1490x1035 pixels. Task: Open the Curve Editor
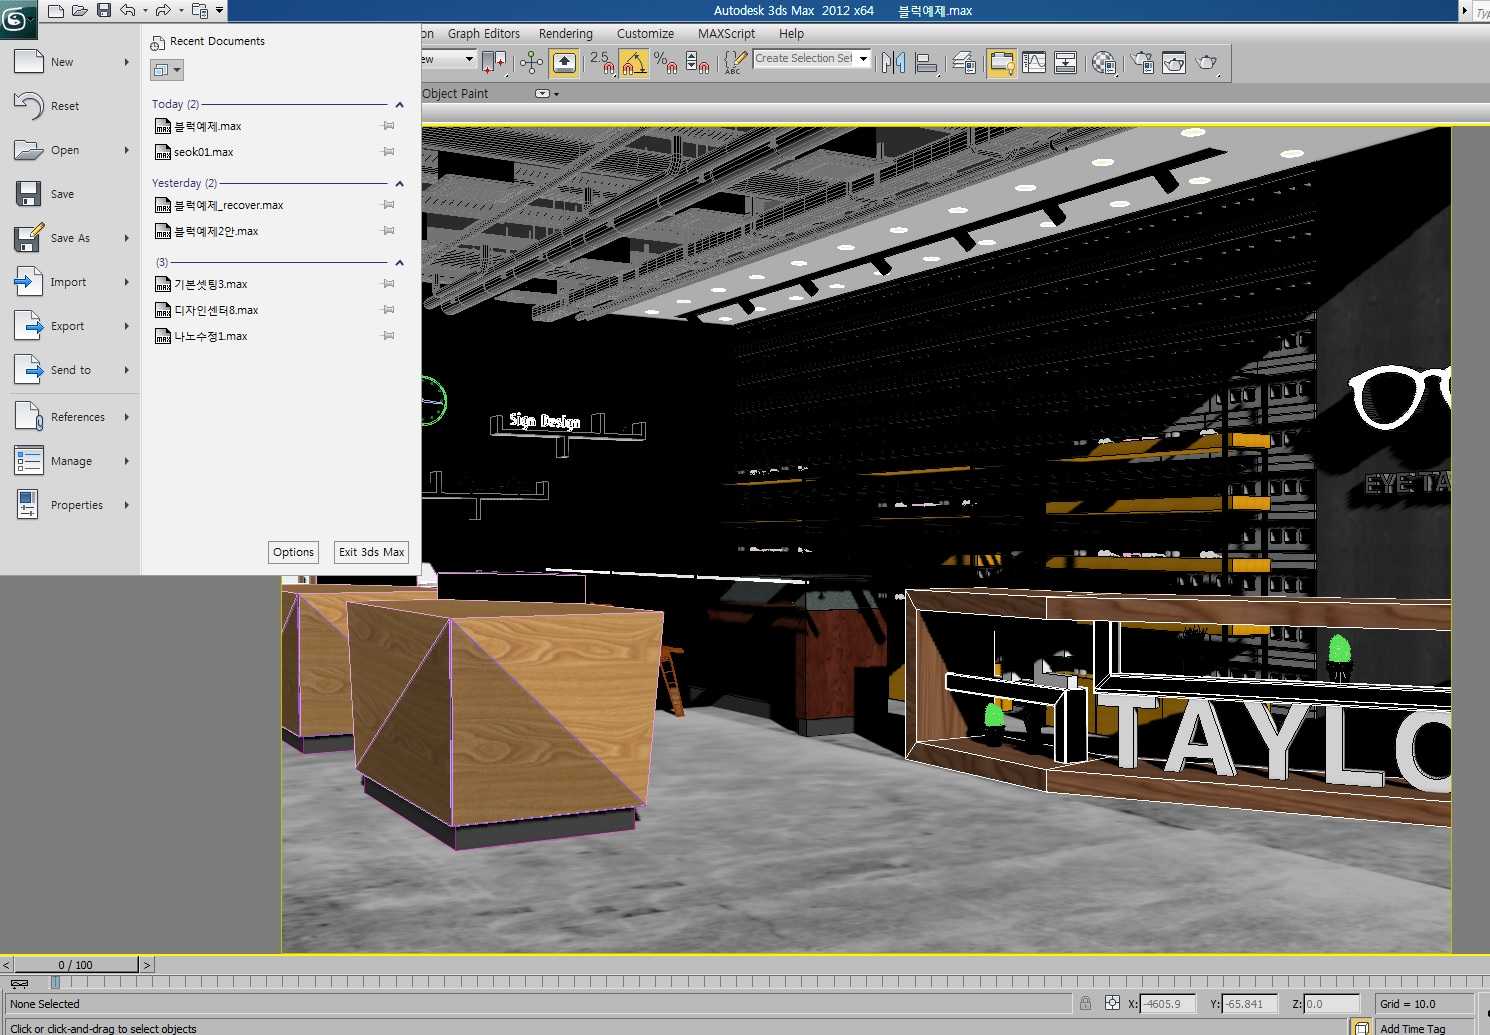[x=1034, y=63]
